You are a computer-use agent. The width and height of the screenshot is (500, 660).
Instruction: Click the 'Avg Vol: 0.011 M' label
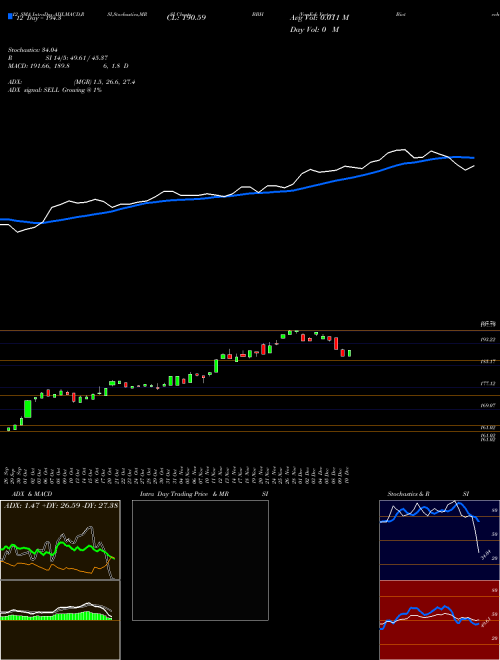319,18
